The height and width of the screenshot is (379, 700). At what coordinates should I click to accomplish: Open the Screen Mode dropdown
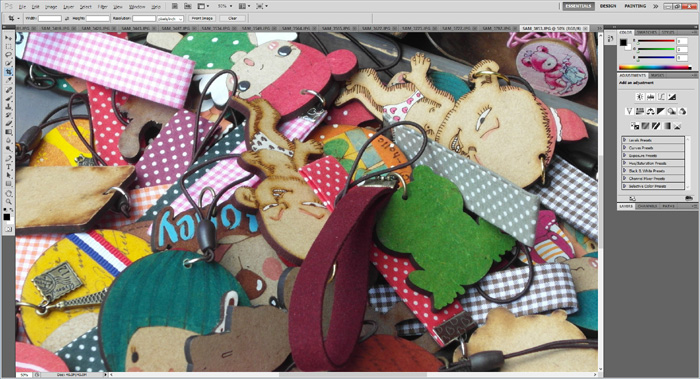[261, 6]
